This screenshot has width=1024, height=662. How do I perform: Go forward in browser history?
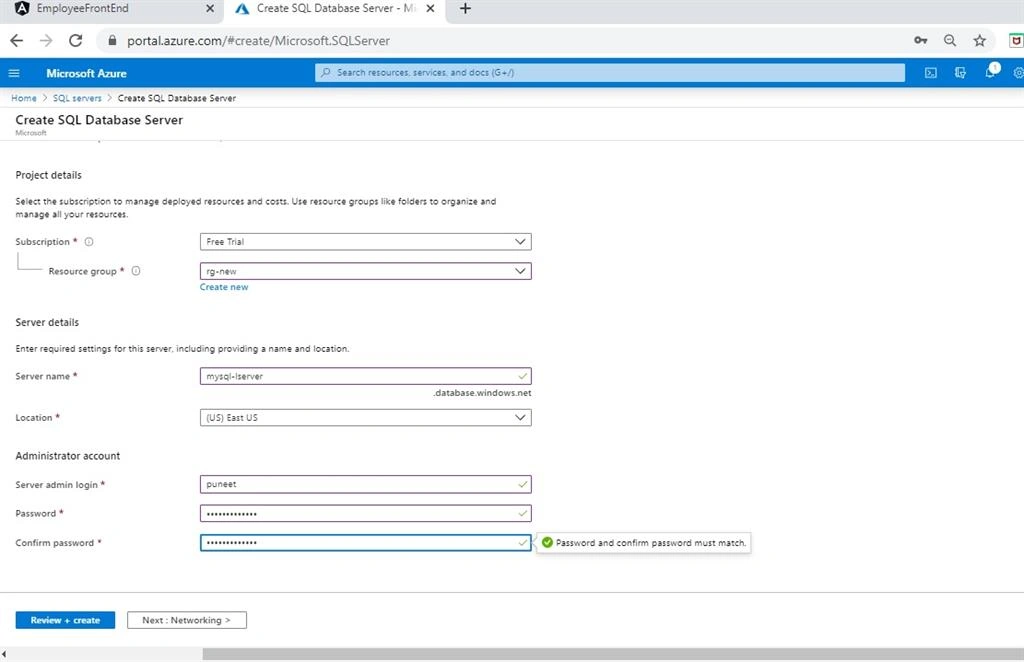tap(46, 40)
